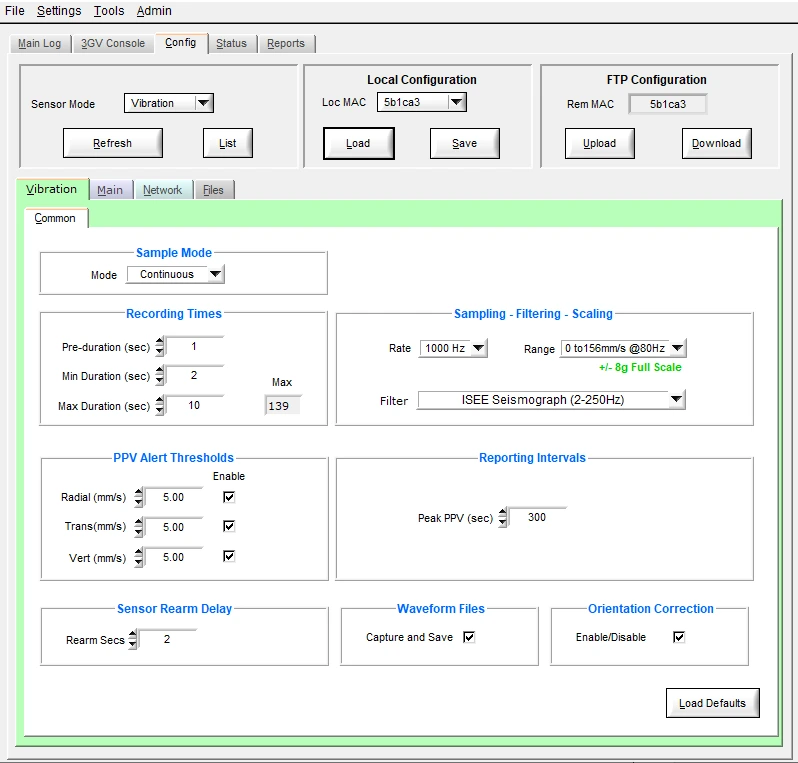Click the List button
Screen dimensions: 798x763
coord(227,143)
